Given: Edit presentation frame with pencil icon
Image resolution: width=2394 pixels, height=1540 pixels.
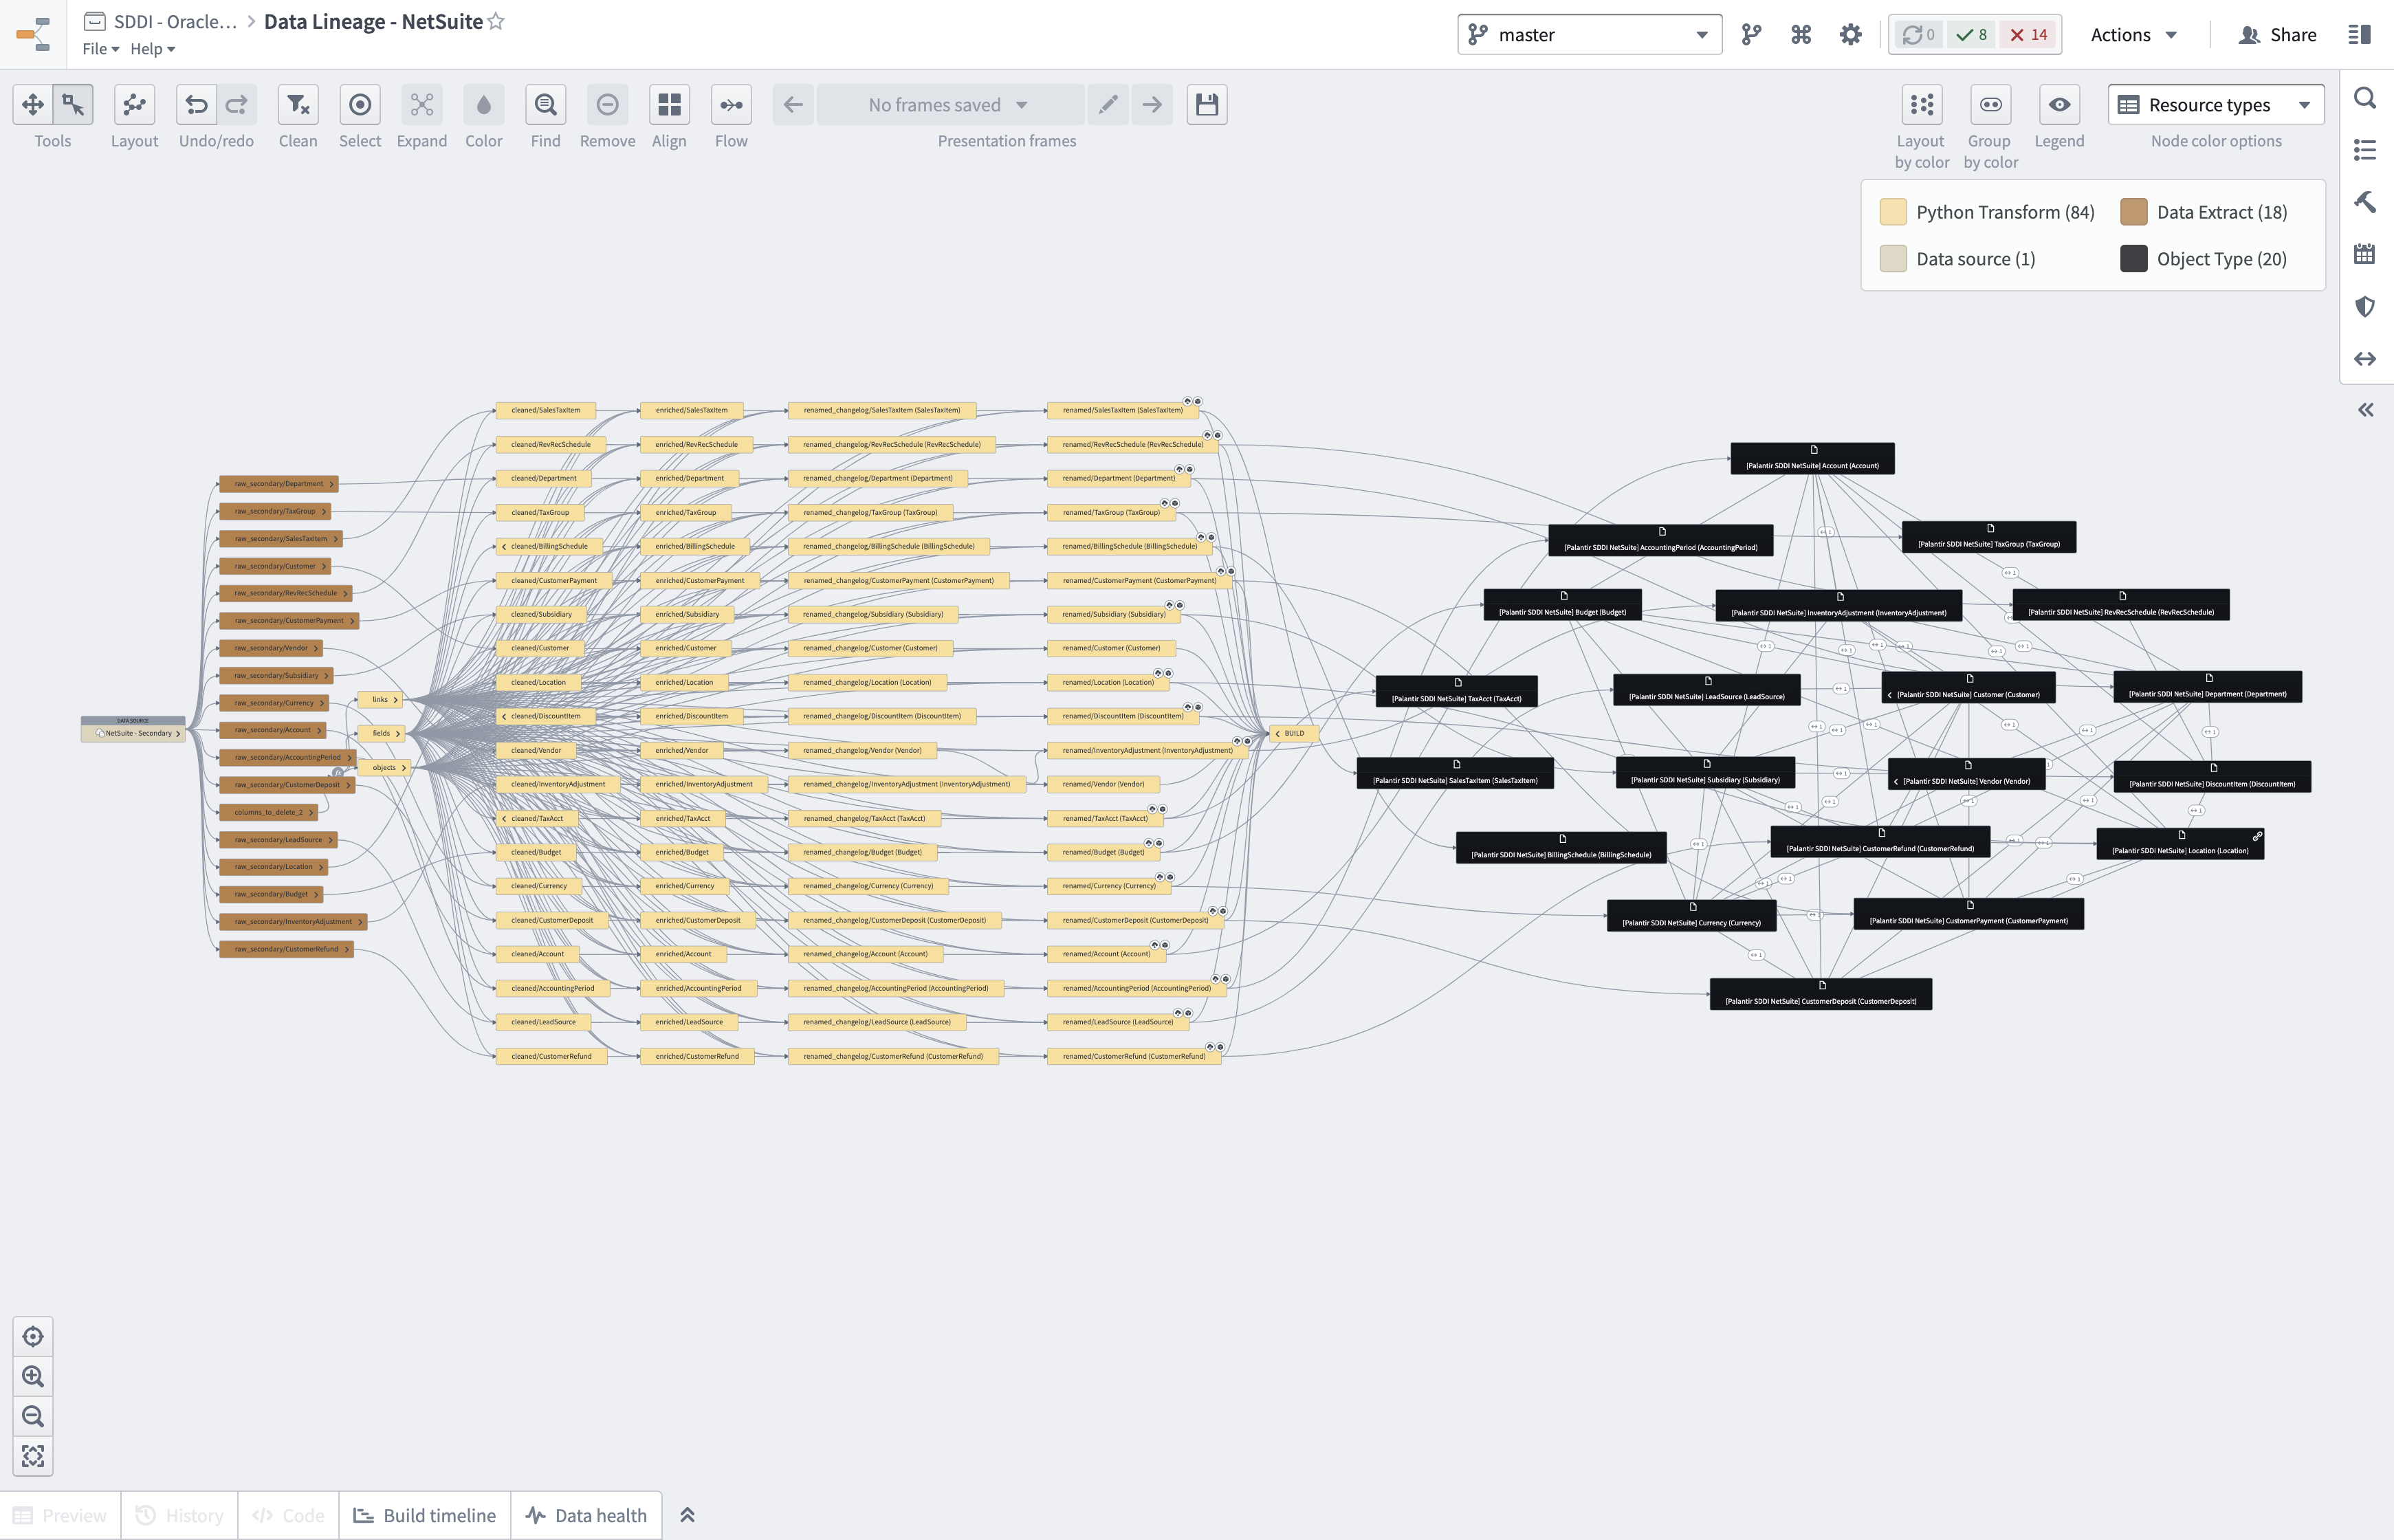Looking at the screenshot, I should [x=1108, y=105].
